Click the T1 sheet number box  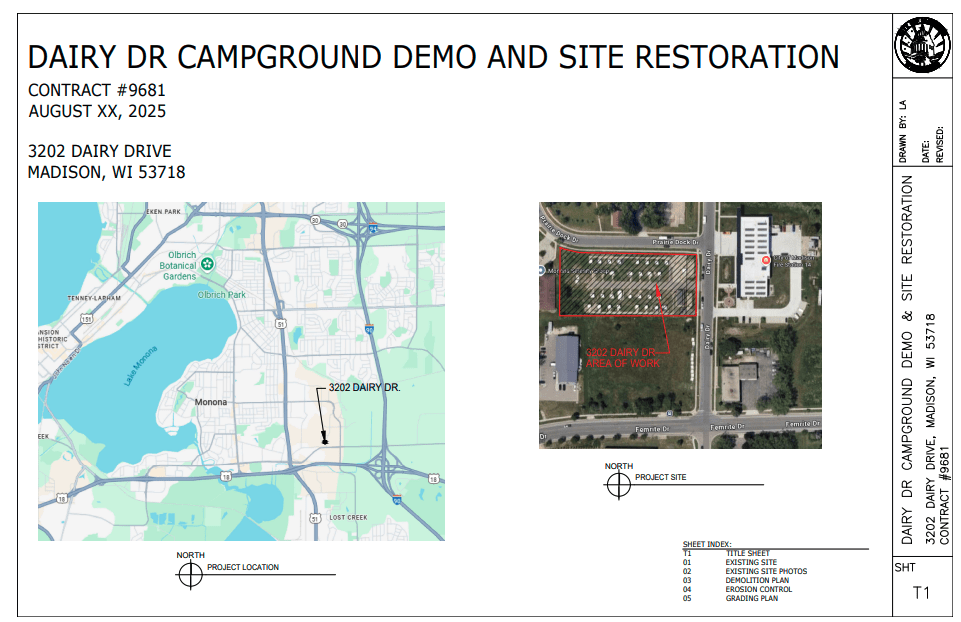[921, 593]
